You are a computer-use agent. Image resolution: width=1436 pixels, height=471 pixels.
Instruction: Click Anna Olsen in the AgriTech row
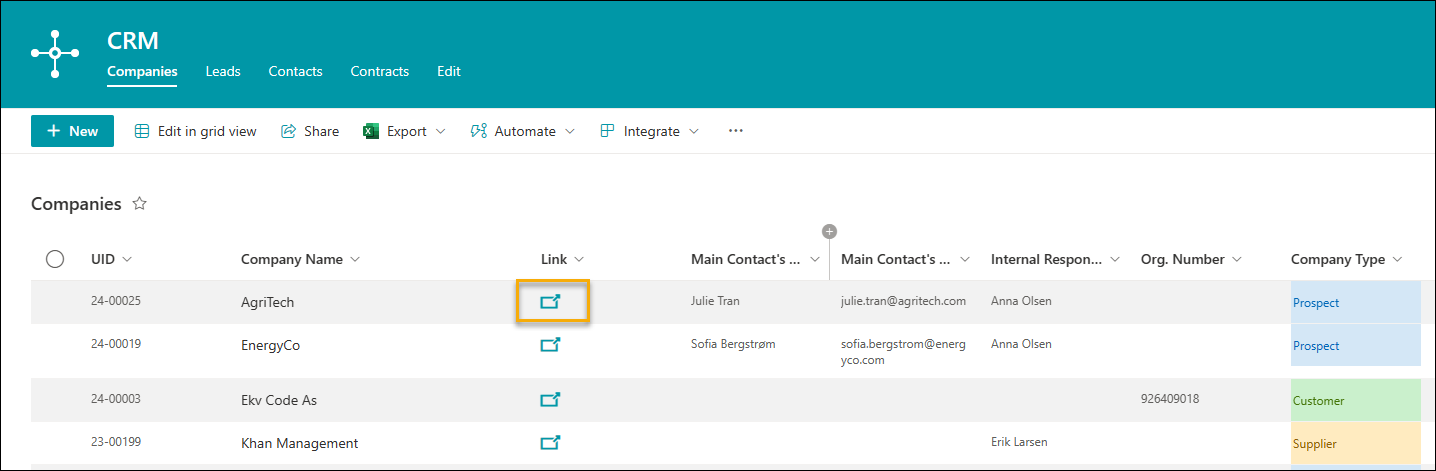tap(1021, 300)
